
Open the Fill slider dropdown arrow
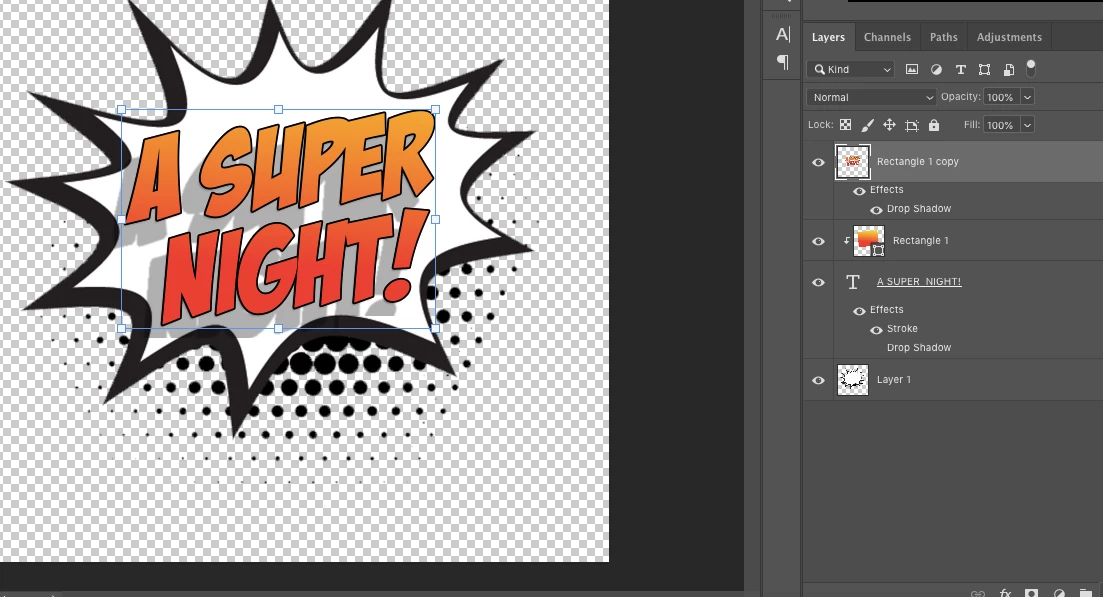(x=1027, y=125)
